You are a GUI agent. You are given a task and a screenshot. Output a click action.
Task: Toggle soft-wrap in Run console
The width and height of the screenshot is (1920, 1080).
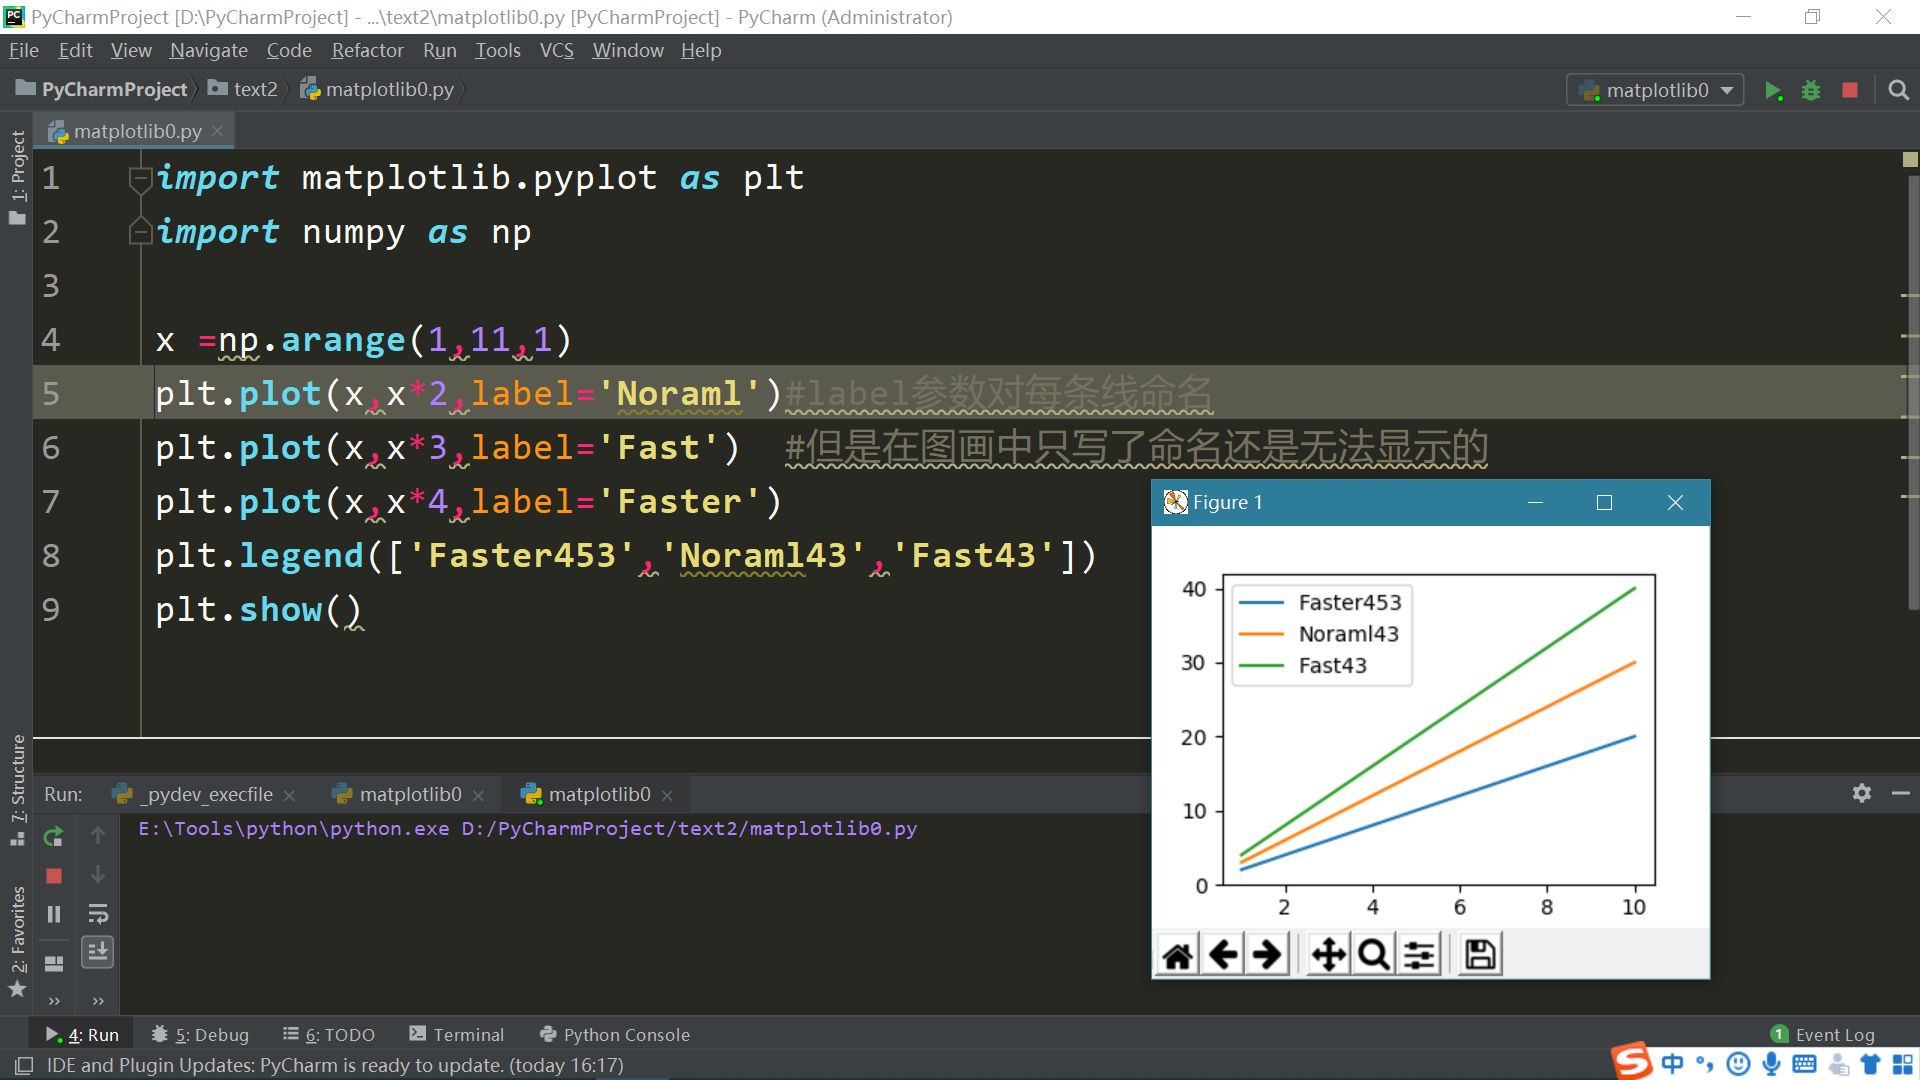click(x=98, y=914)
